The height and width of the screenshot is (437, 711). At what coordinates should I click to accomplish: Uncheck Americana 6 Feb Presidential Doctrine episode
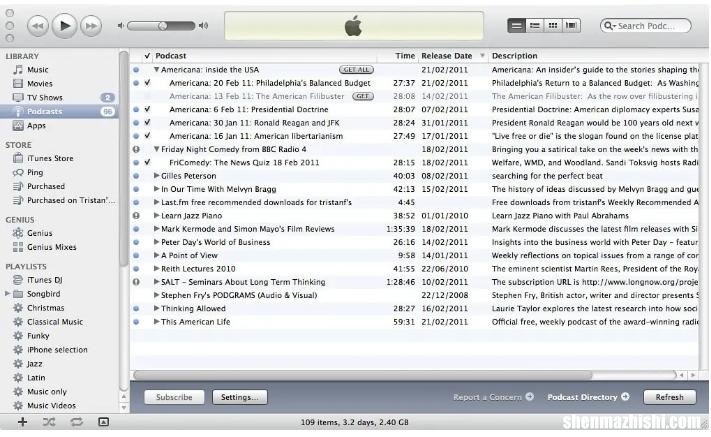click(x=147, y=109)
